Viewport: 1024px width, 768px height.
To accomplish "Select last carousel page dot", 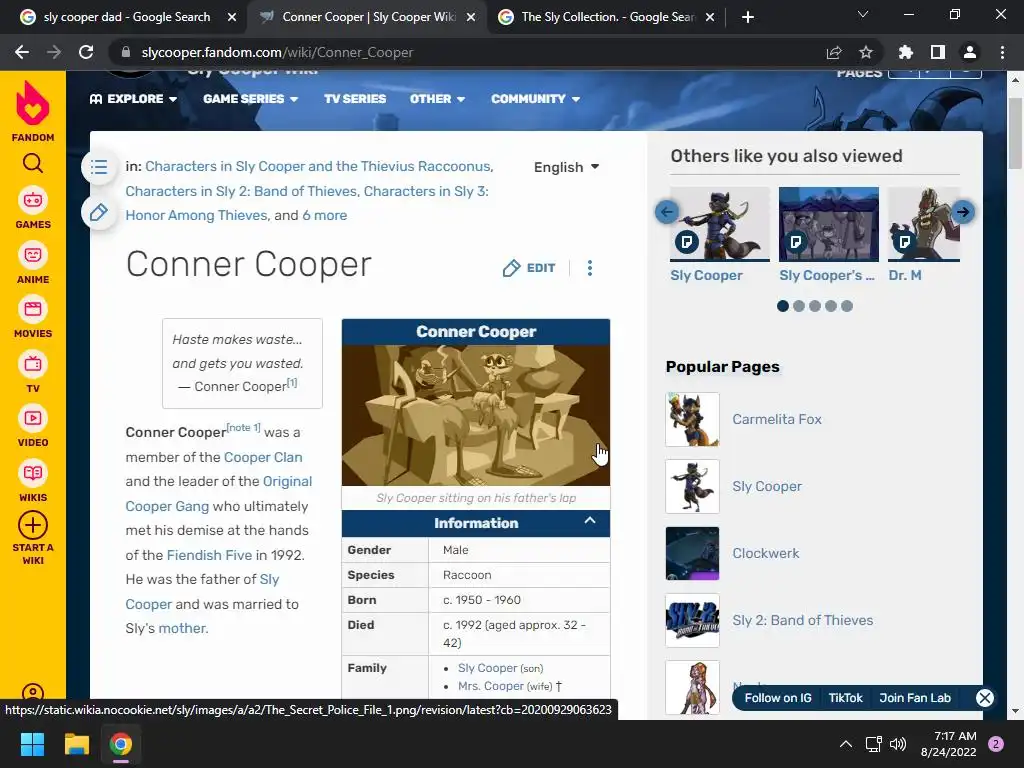I will pos(847,306).
